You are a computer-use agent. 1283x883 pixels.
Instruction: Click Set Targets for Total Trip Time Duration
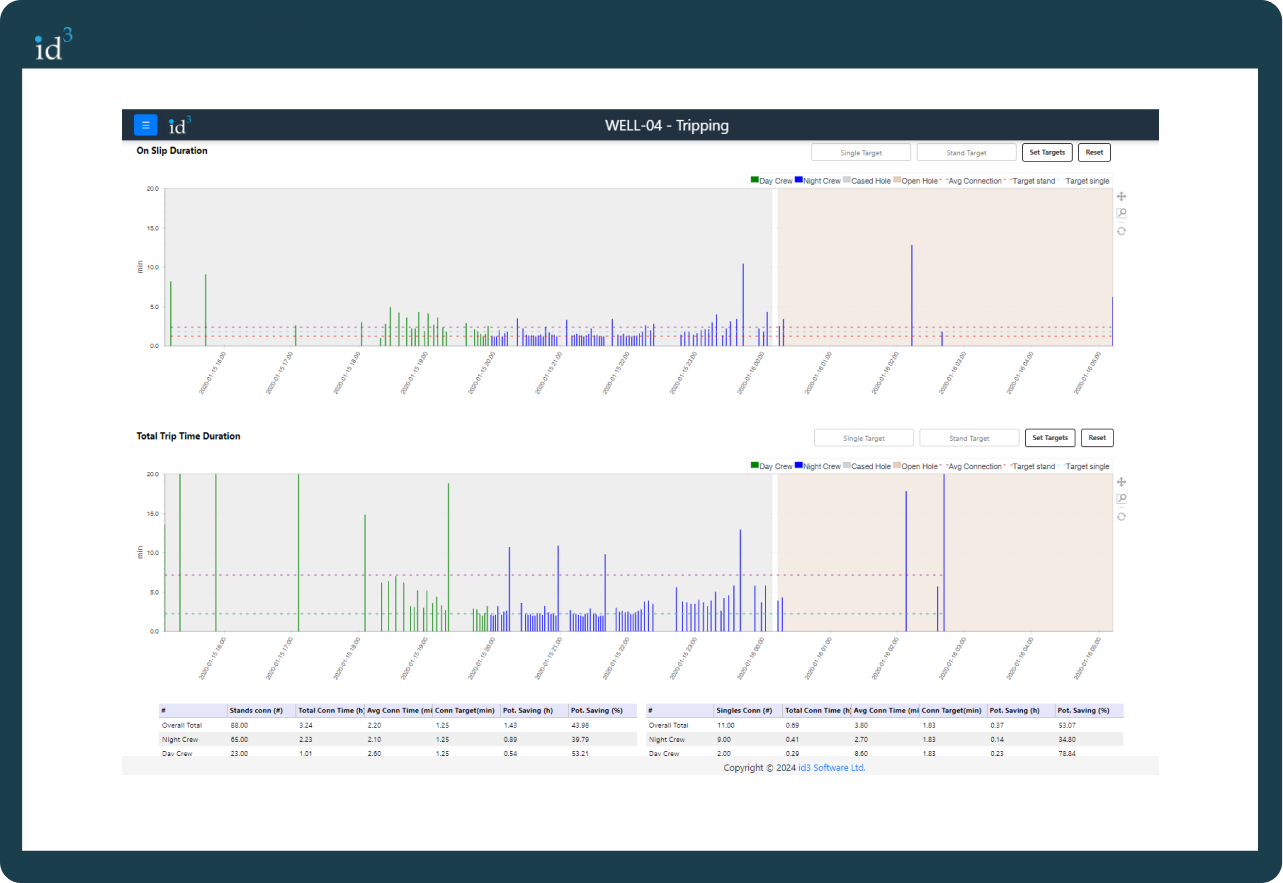[x=1050, y=438]
